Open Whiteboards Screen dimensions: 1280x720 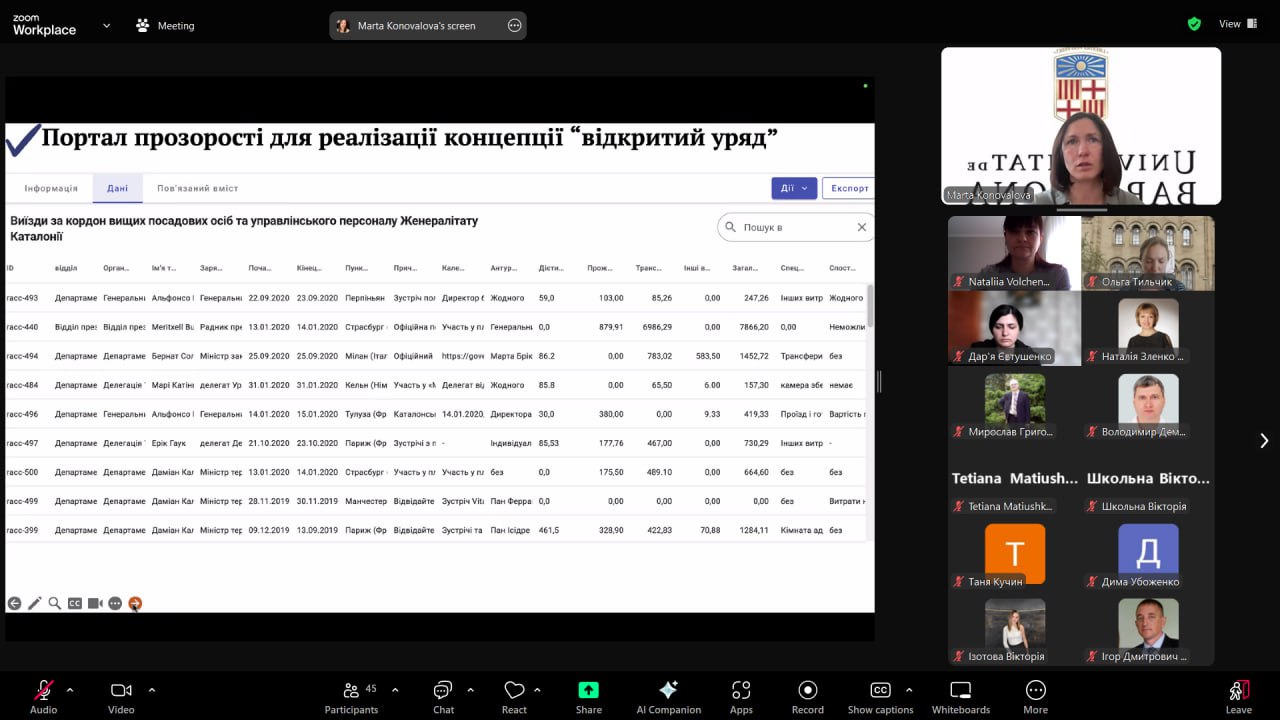[960, 696]
